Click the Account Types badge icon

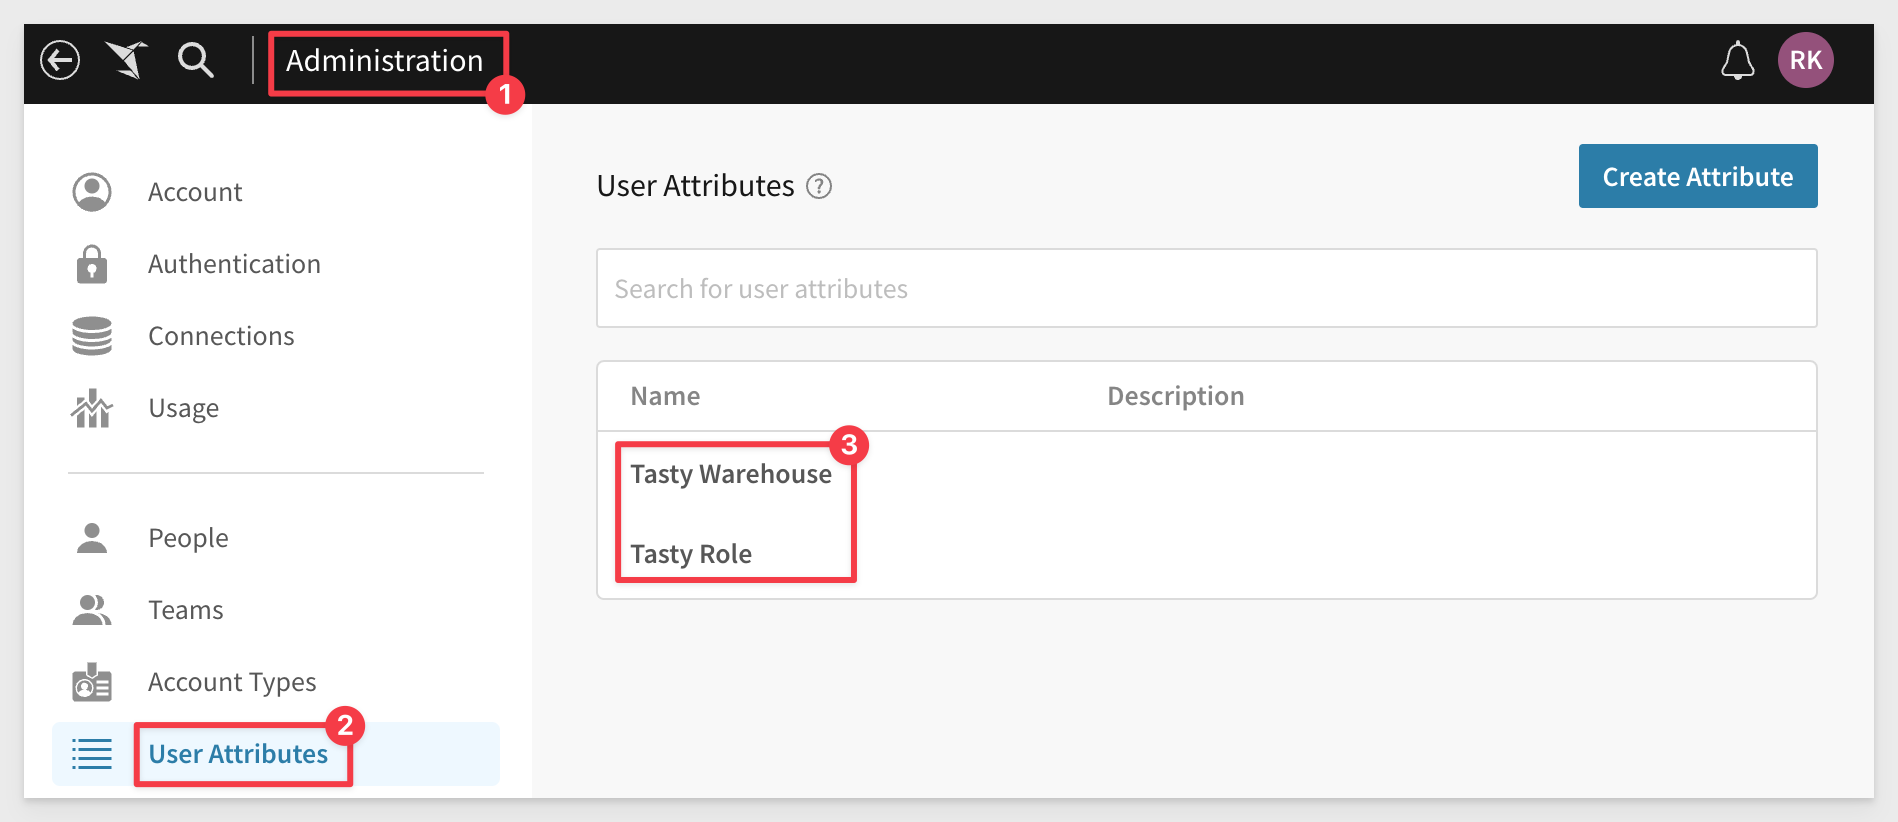(92, 682)
